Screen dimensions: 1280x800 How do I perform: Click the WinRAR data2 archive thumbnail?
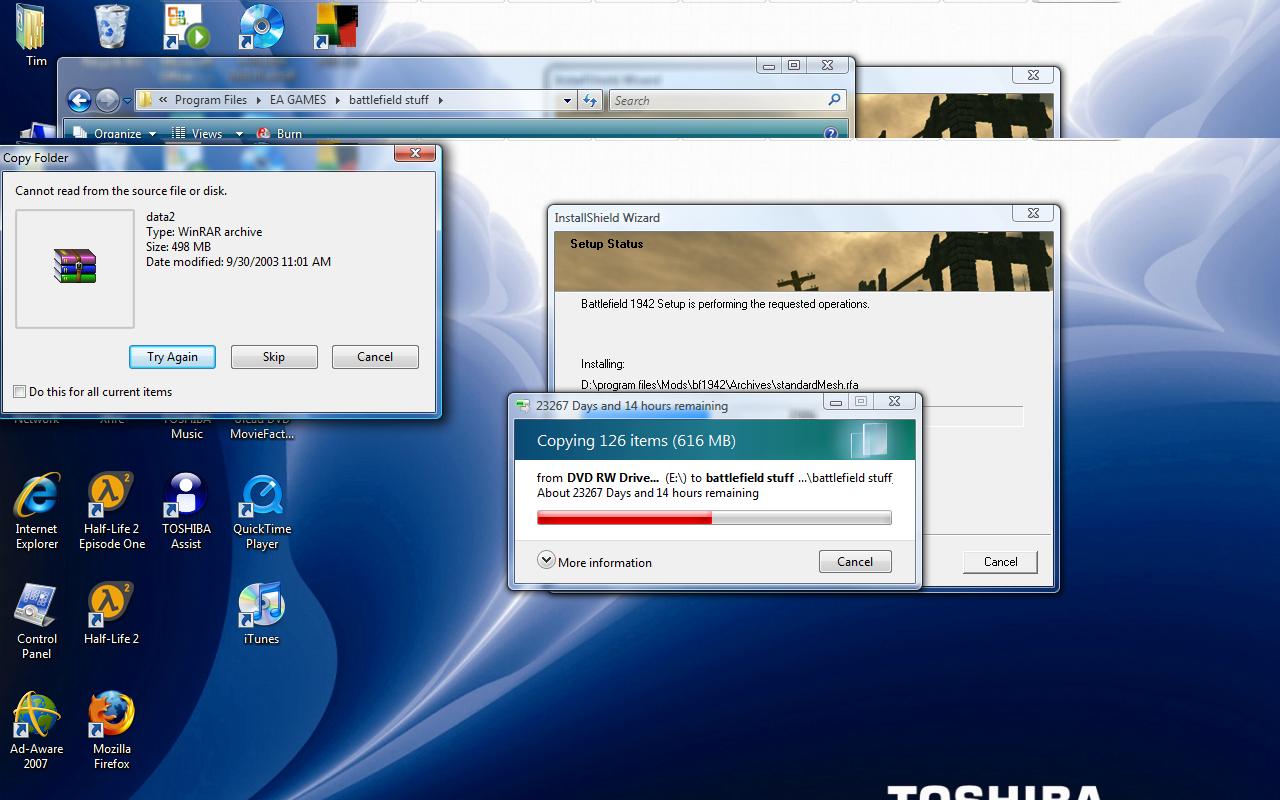(x=75, y=268)
